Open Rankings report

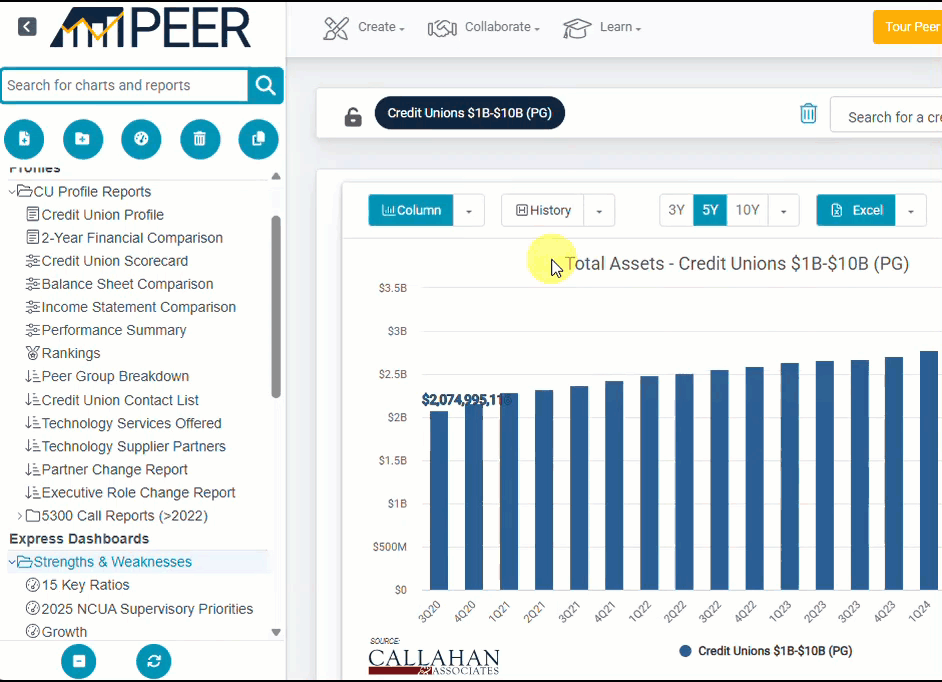click(63, 353)
